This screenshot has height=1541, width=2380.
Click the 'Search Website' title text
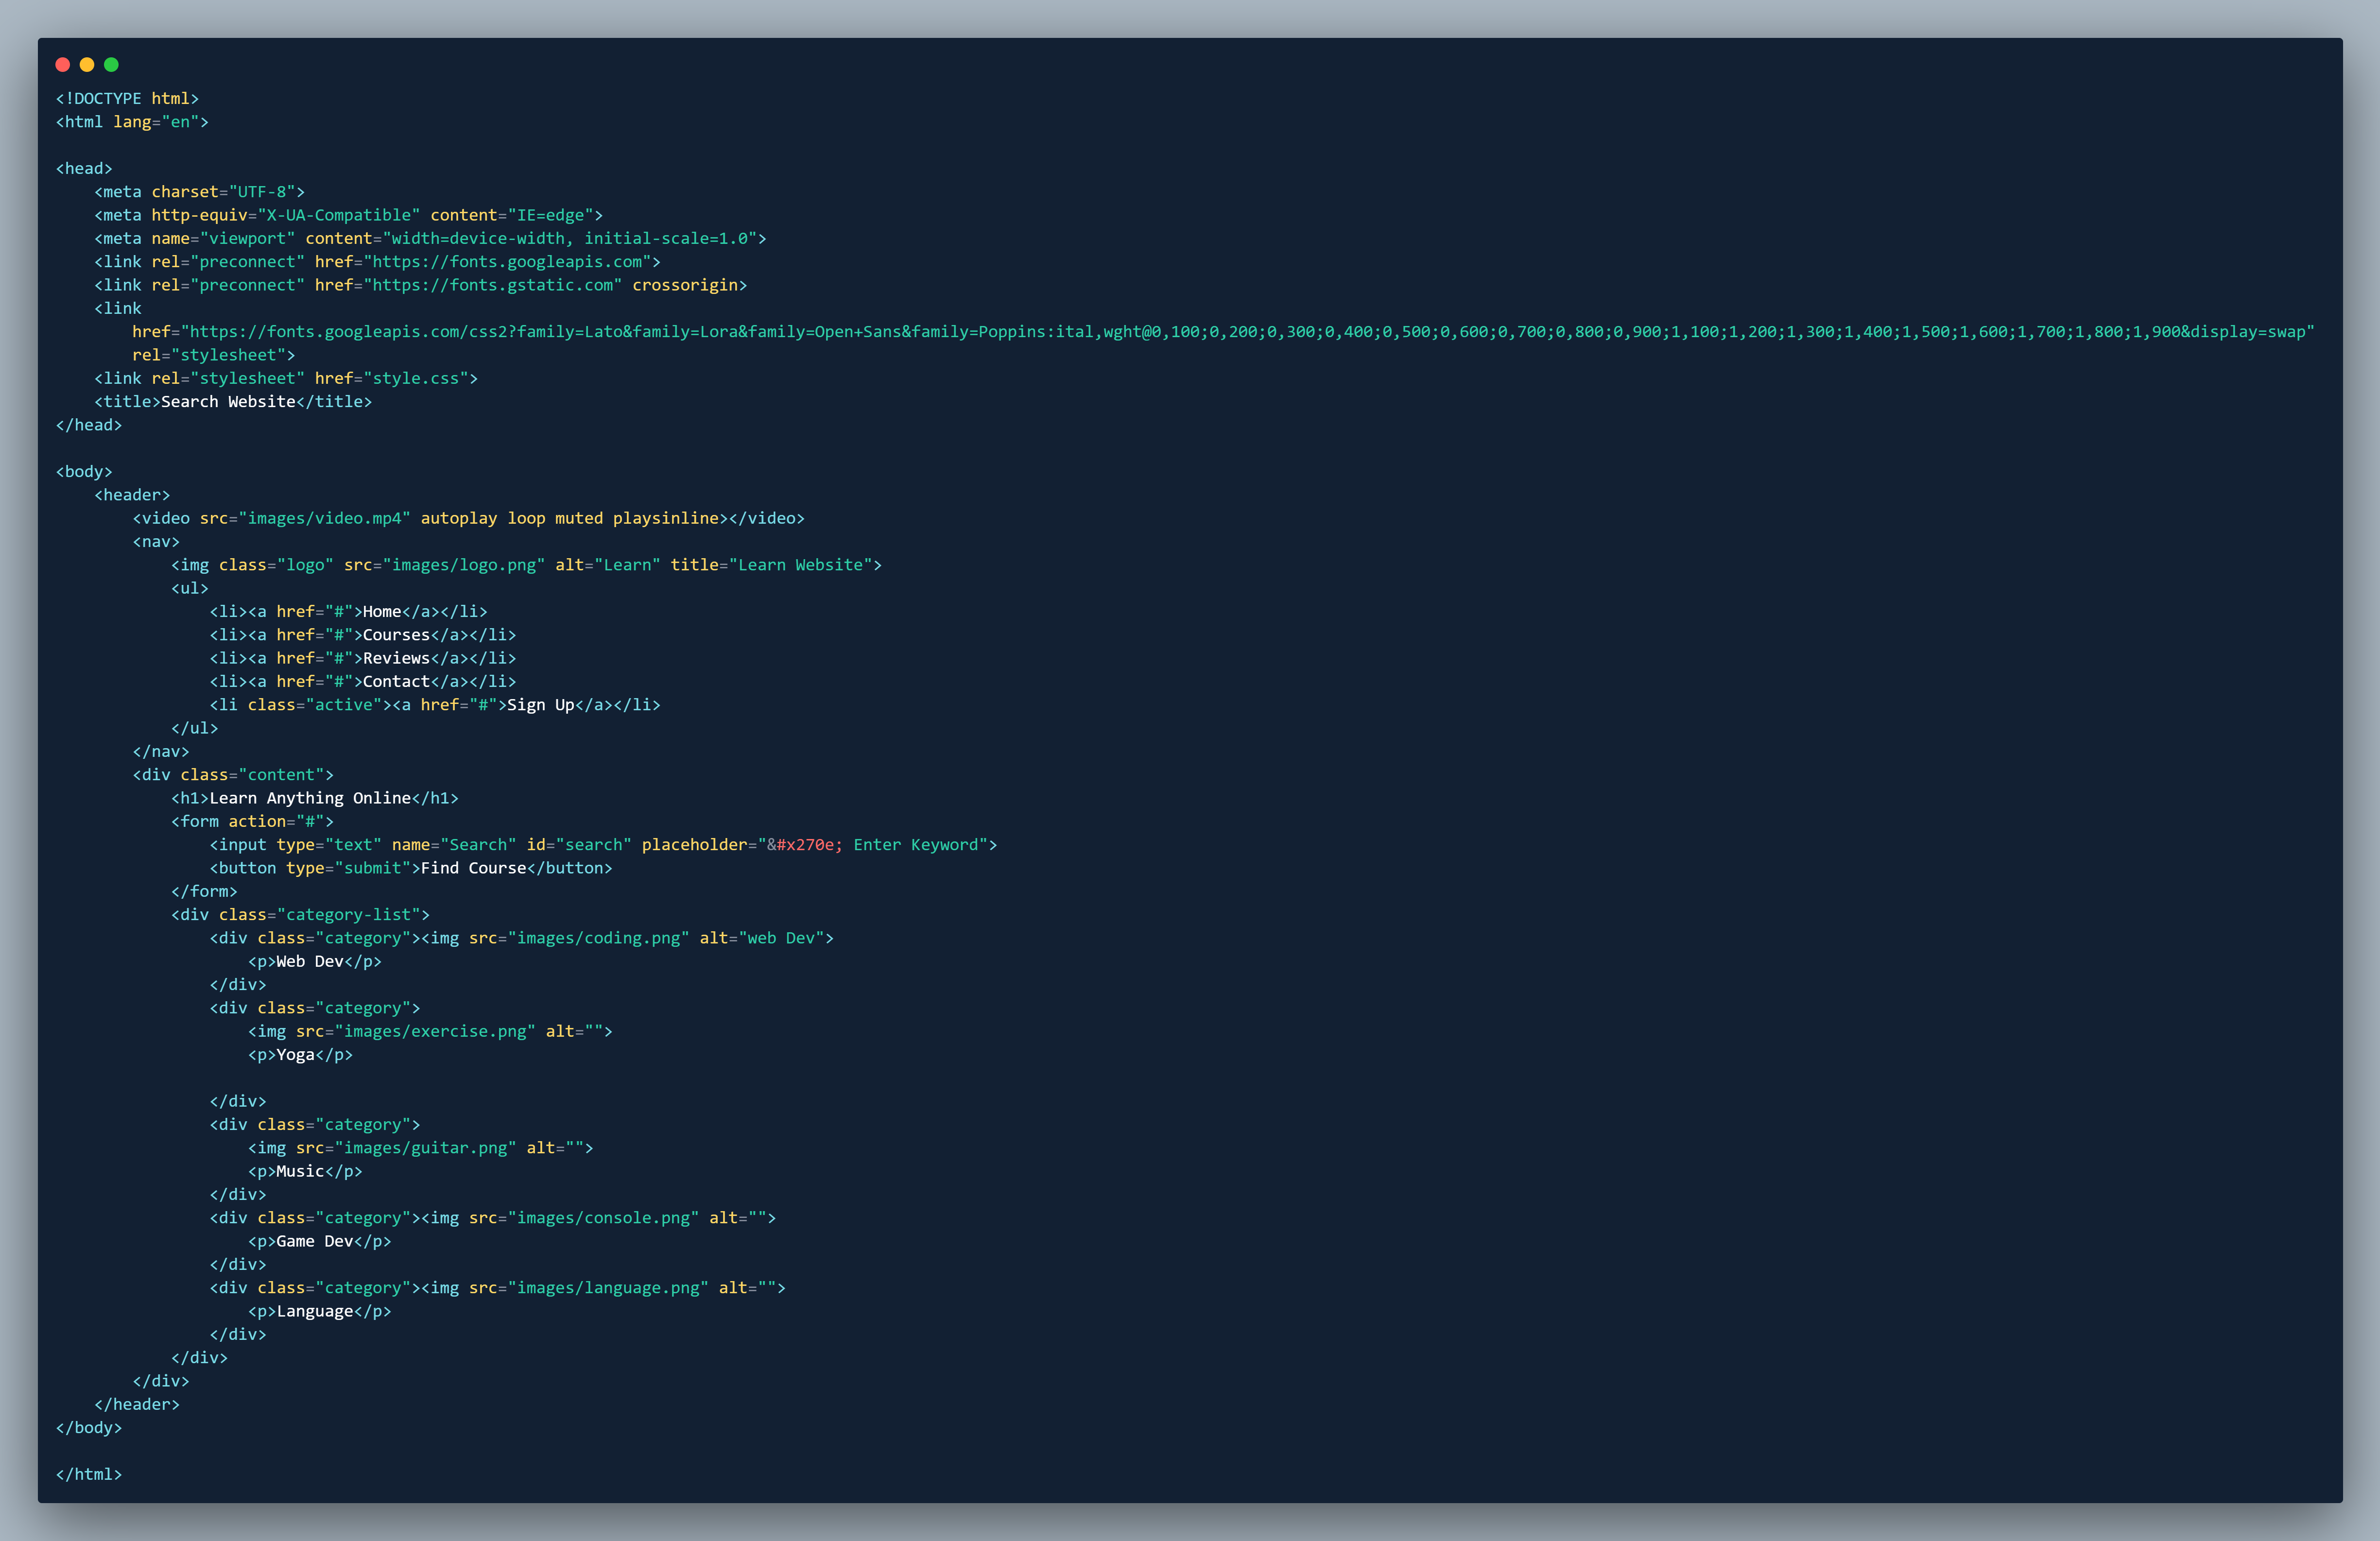228,402
